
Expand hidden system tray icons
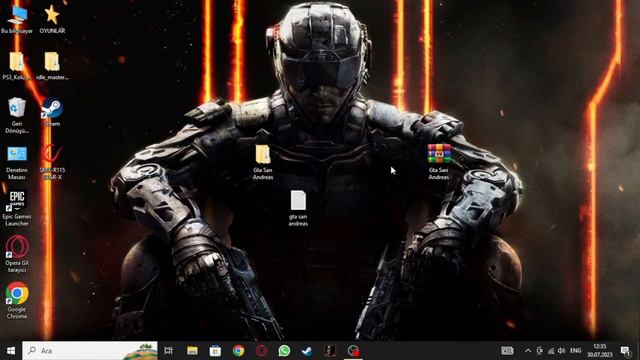coord(528,351)
